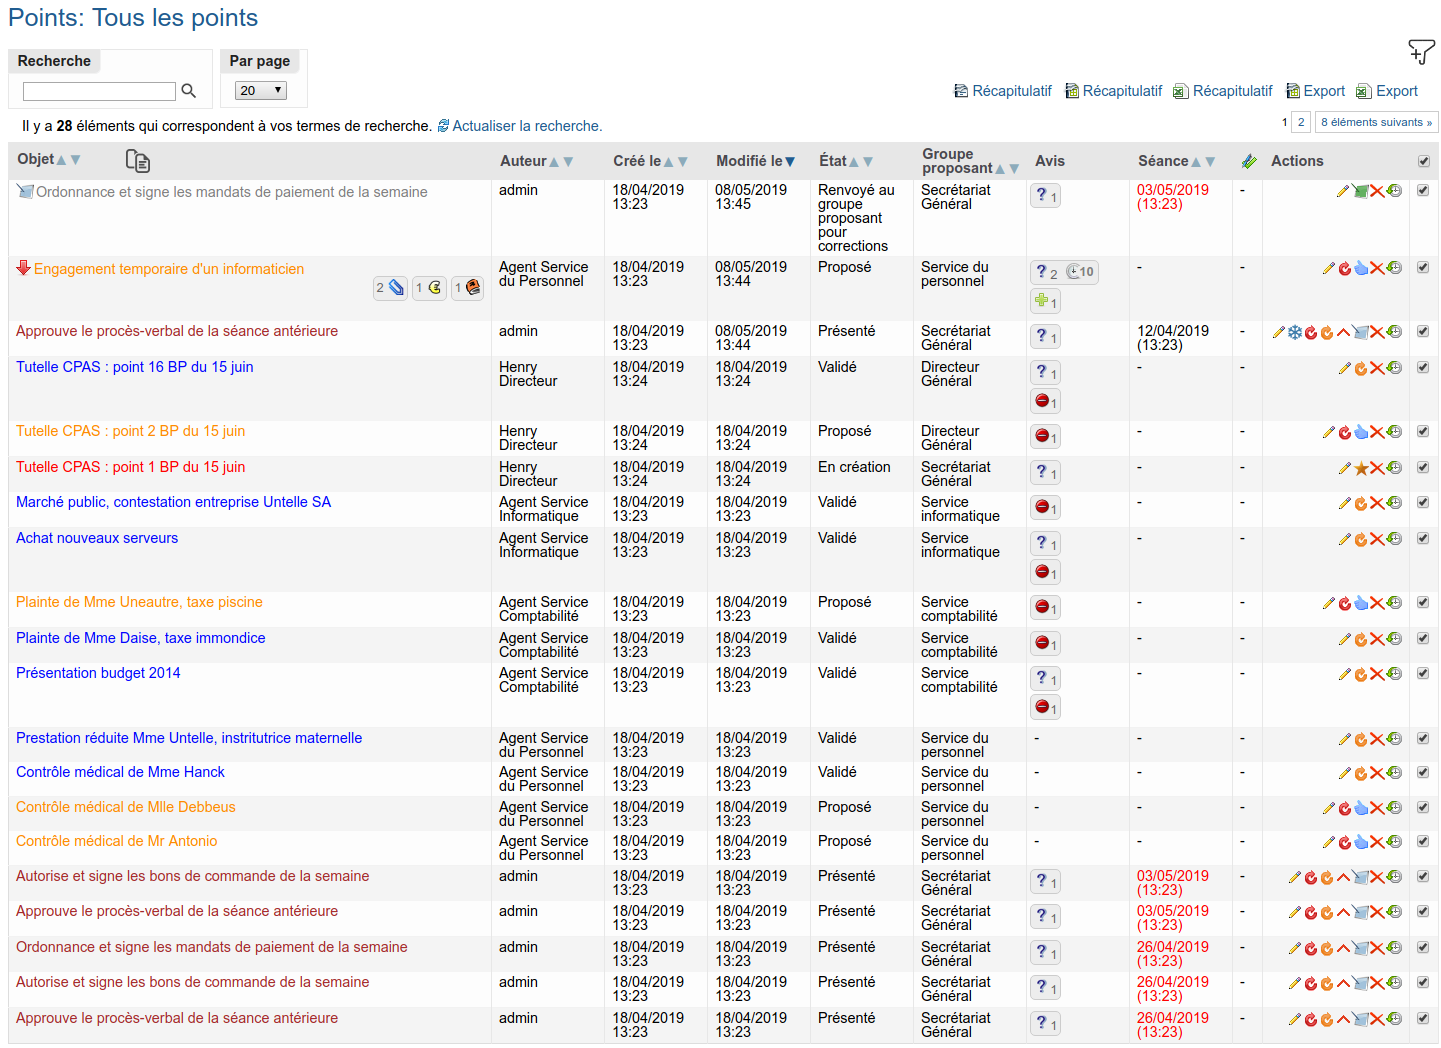
Task: Sort Créé le column ascending
Action: 669,162
